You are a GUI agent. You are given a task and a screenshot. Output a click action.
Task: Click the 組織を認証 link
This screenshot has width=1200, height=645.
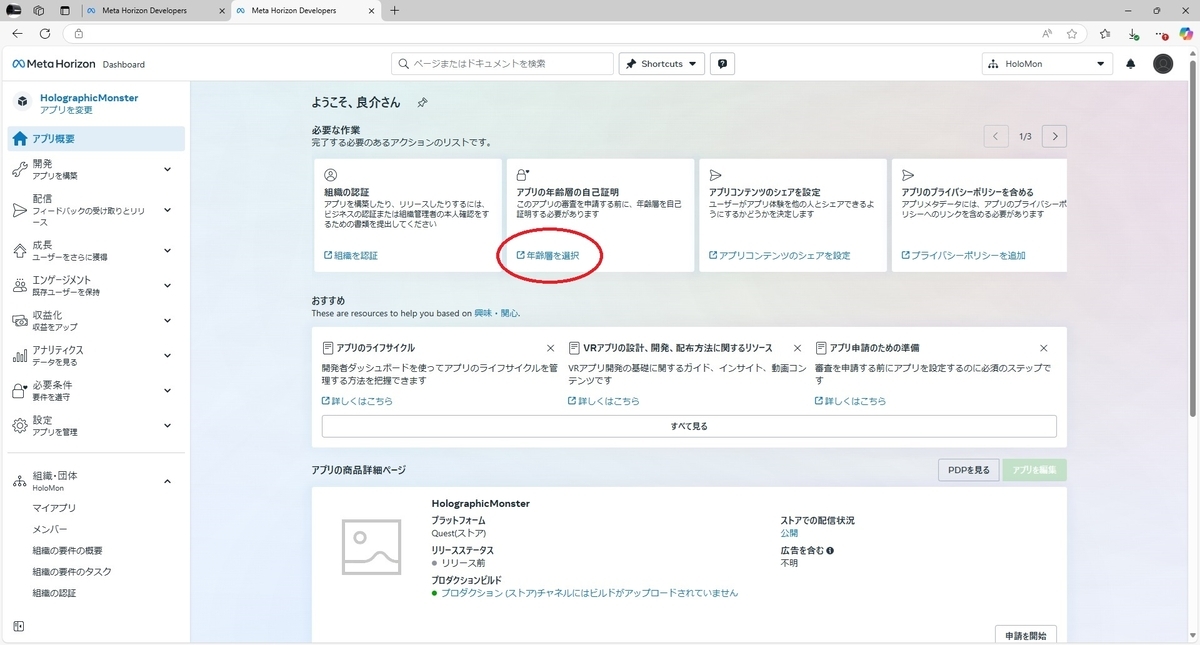tap(351, 256)
